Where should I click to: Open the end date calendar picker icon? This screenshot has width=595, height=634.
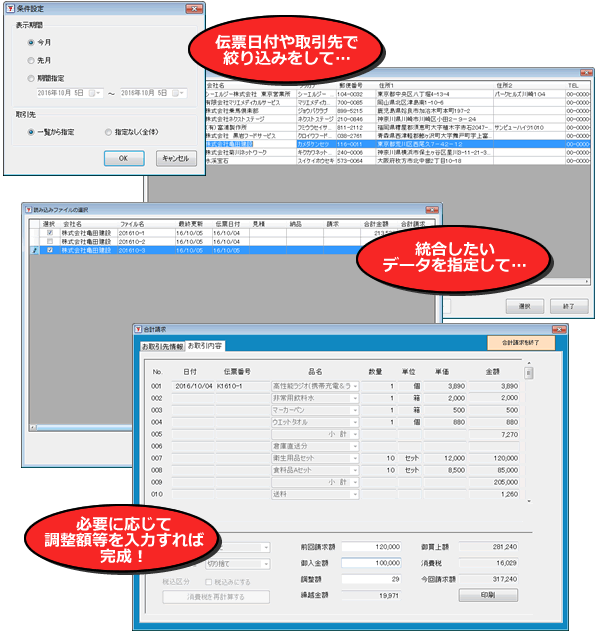pos(176,93)
